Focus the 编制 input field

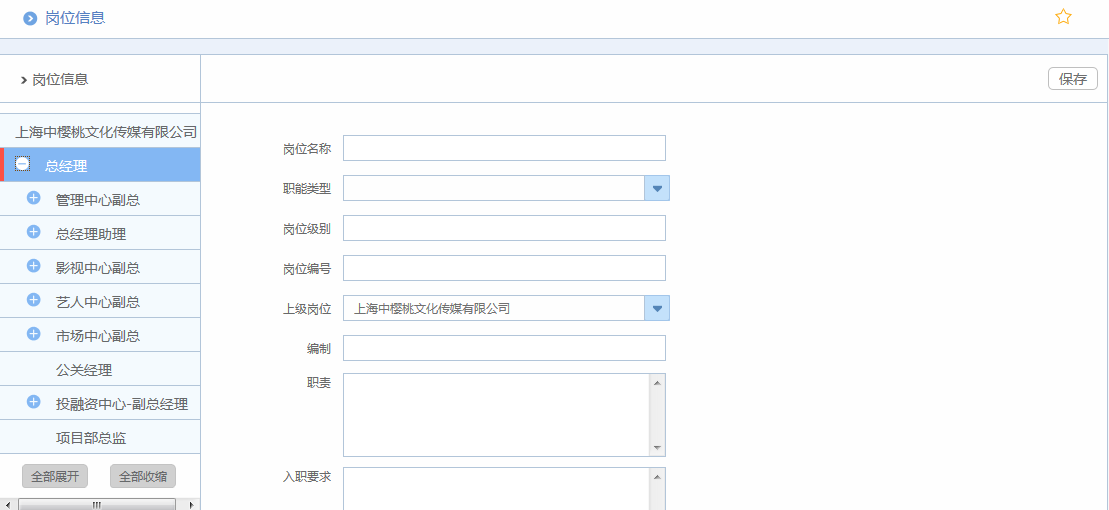pos(504,348)
